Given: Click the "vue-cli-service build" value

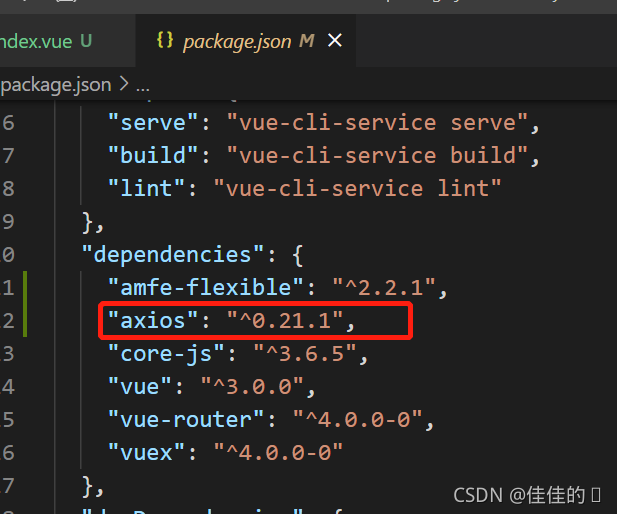Looking at the screenshot, I should 377,155.
